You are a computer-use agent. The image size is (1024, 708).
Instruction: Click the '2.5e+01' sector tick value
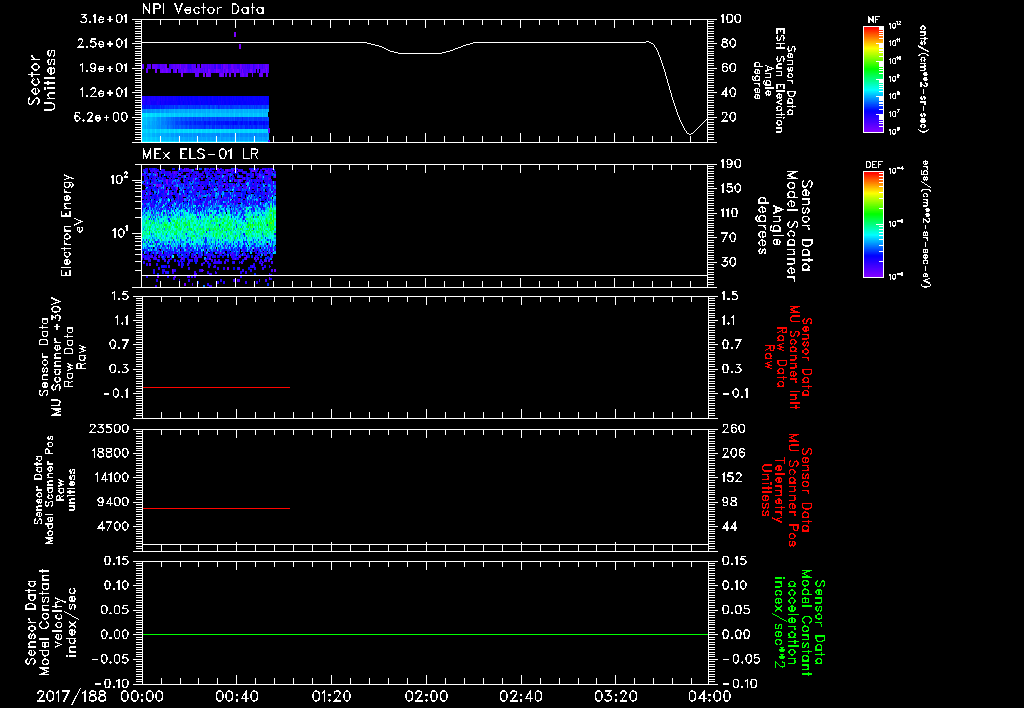[103, 43]
